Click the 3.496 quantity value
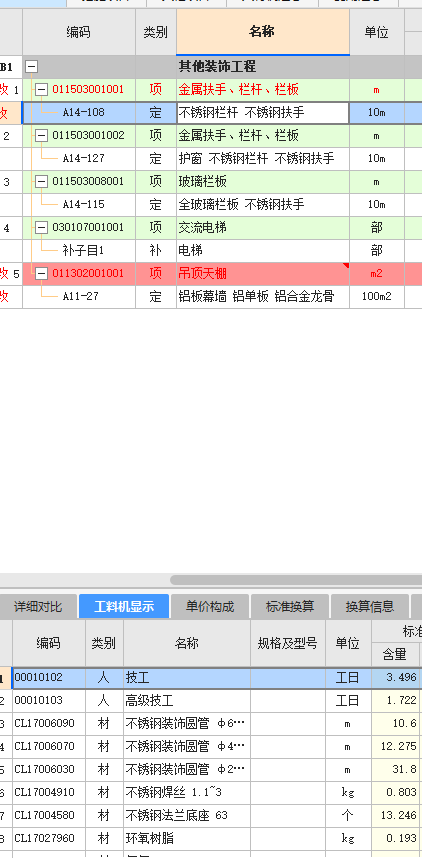Viewport: 422px width, 859px height. point(401,678)
